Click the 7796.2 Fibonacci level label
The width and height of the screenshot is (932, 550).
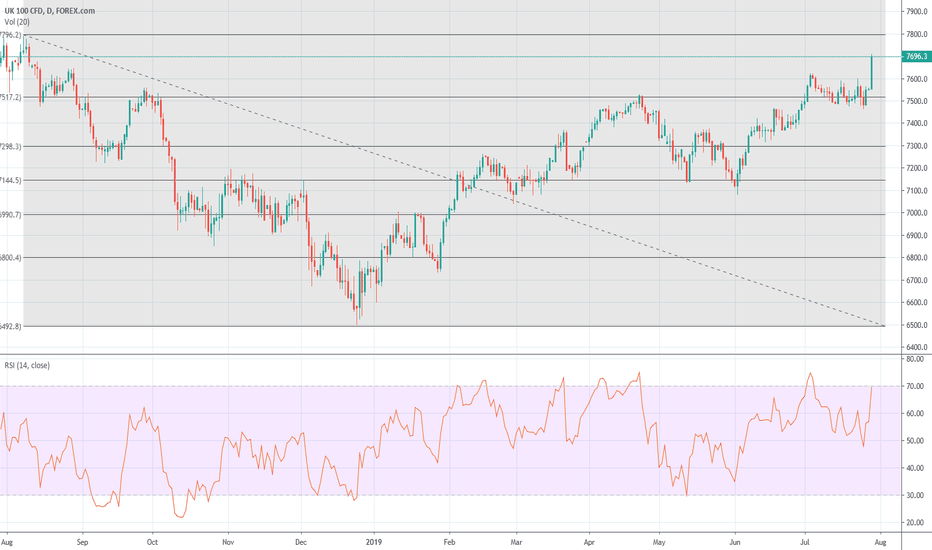tap(10, 35)
